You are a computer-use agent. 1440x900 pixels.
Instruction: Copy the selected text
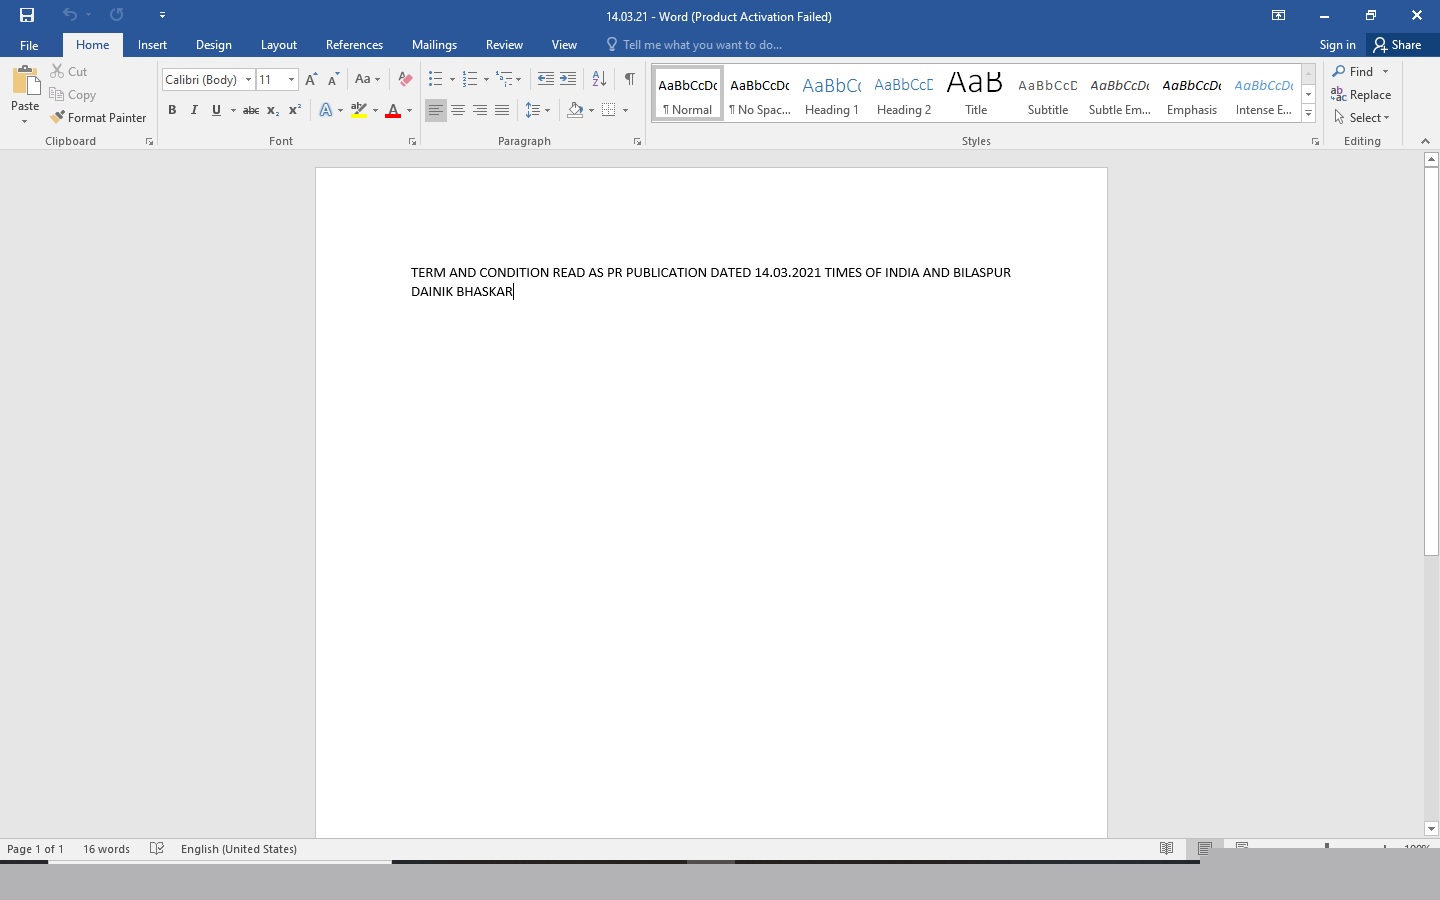coord(73,95)
